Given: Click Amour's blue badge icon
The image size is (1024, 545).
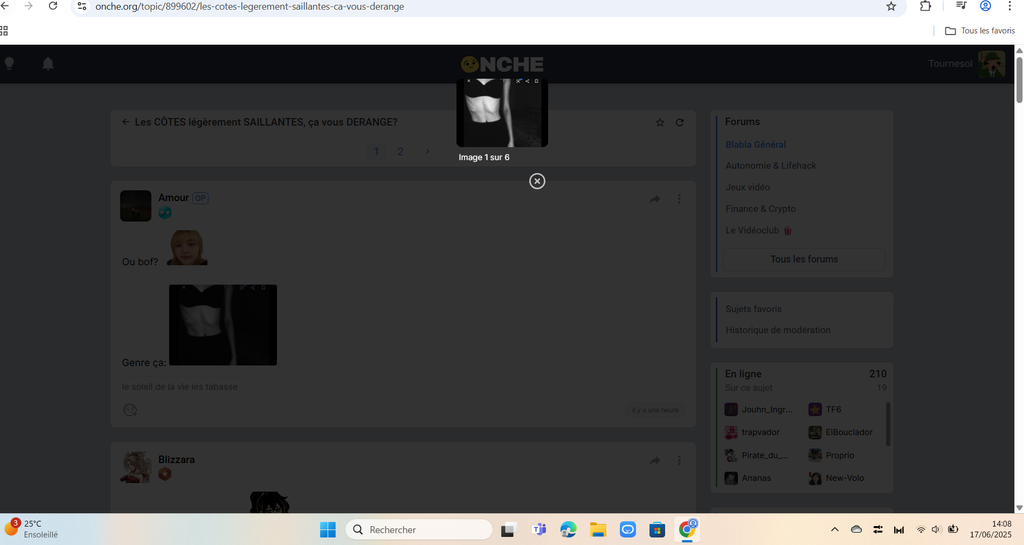Looking at the screenshot, I should coord(165,213).
